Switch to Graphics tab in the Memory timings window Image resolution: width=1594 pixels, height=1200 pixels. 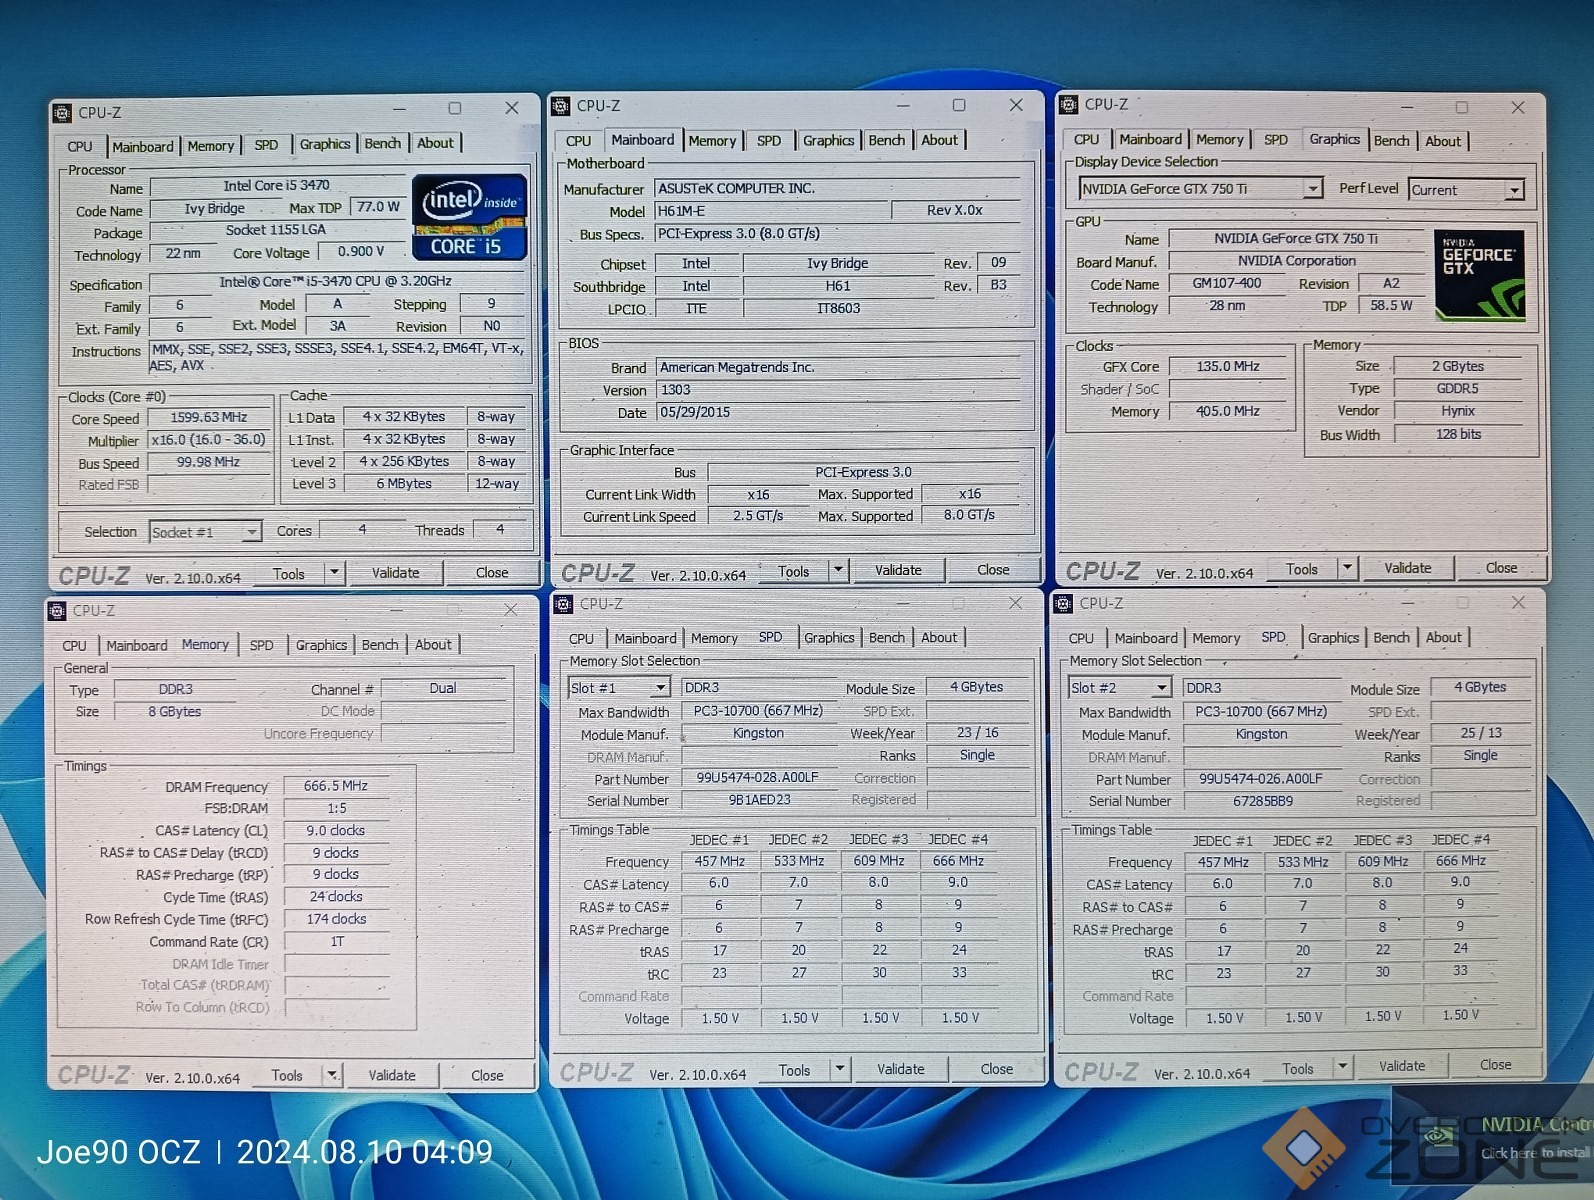coord(321,645)
